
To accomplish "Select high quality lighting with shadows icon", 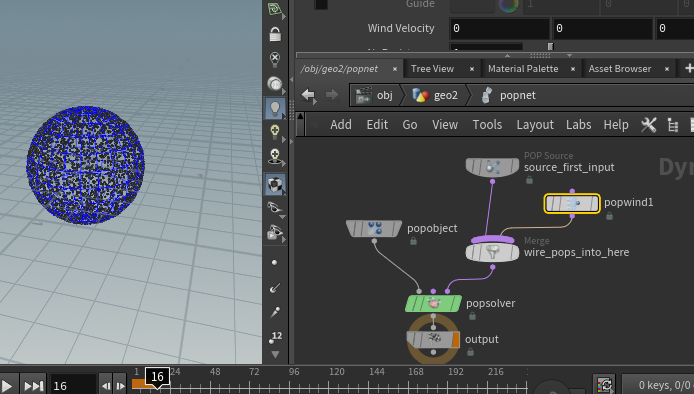I will point(275,156).
